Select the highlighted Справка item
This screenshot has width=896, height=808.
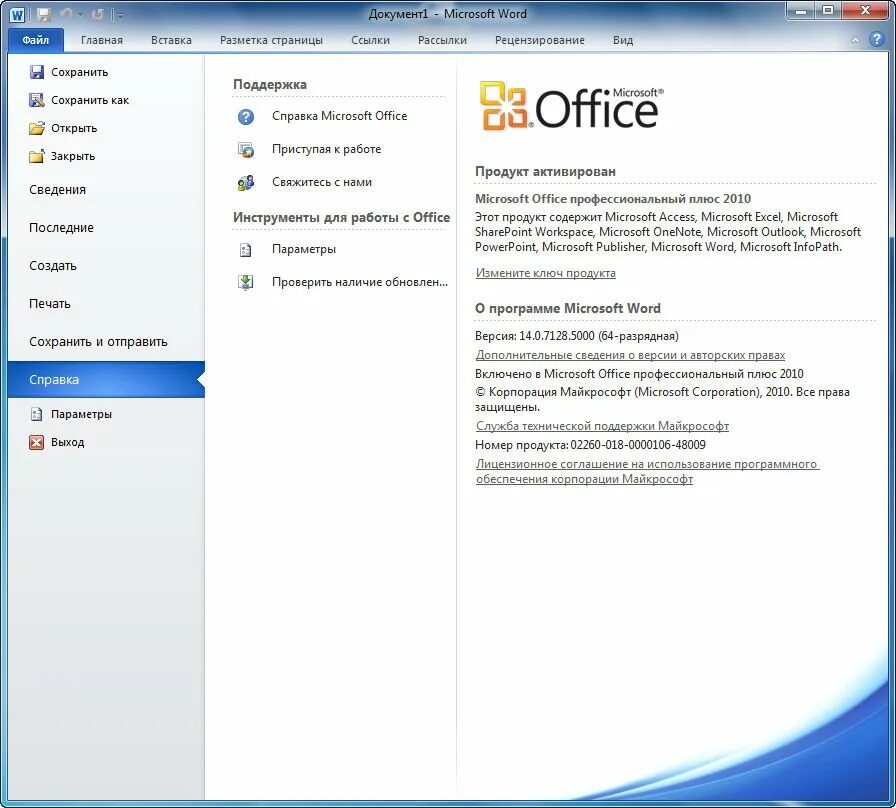[x=106, y=379]
